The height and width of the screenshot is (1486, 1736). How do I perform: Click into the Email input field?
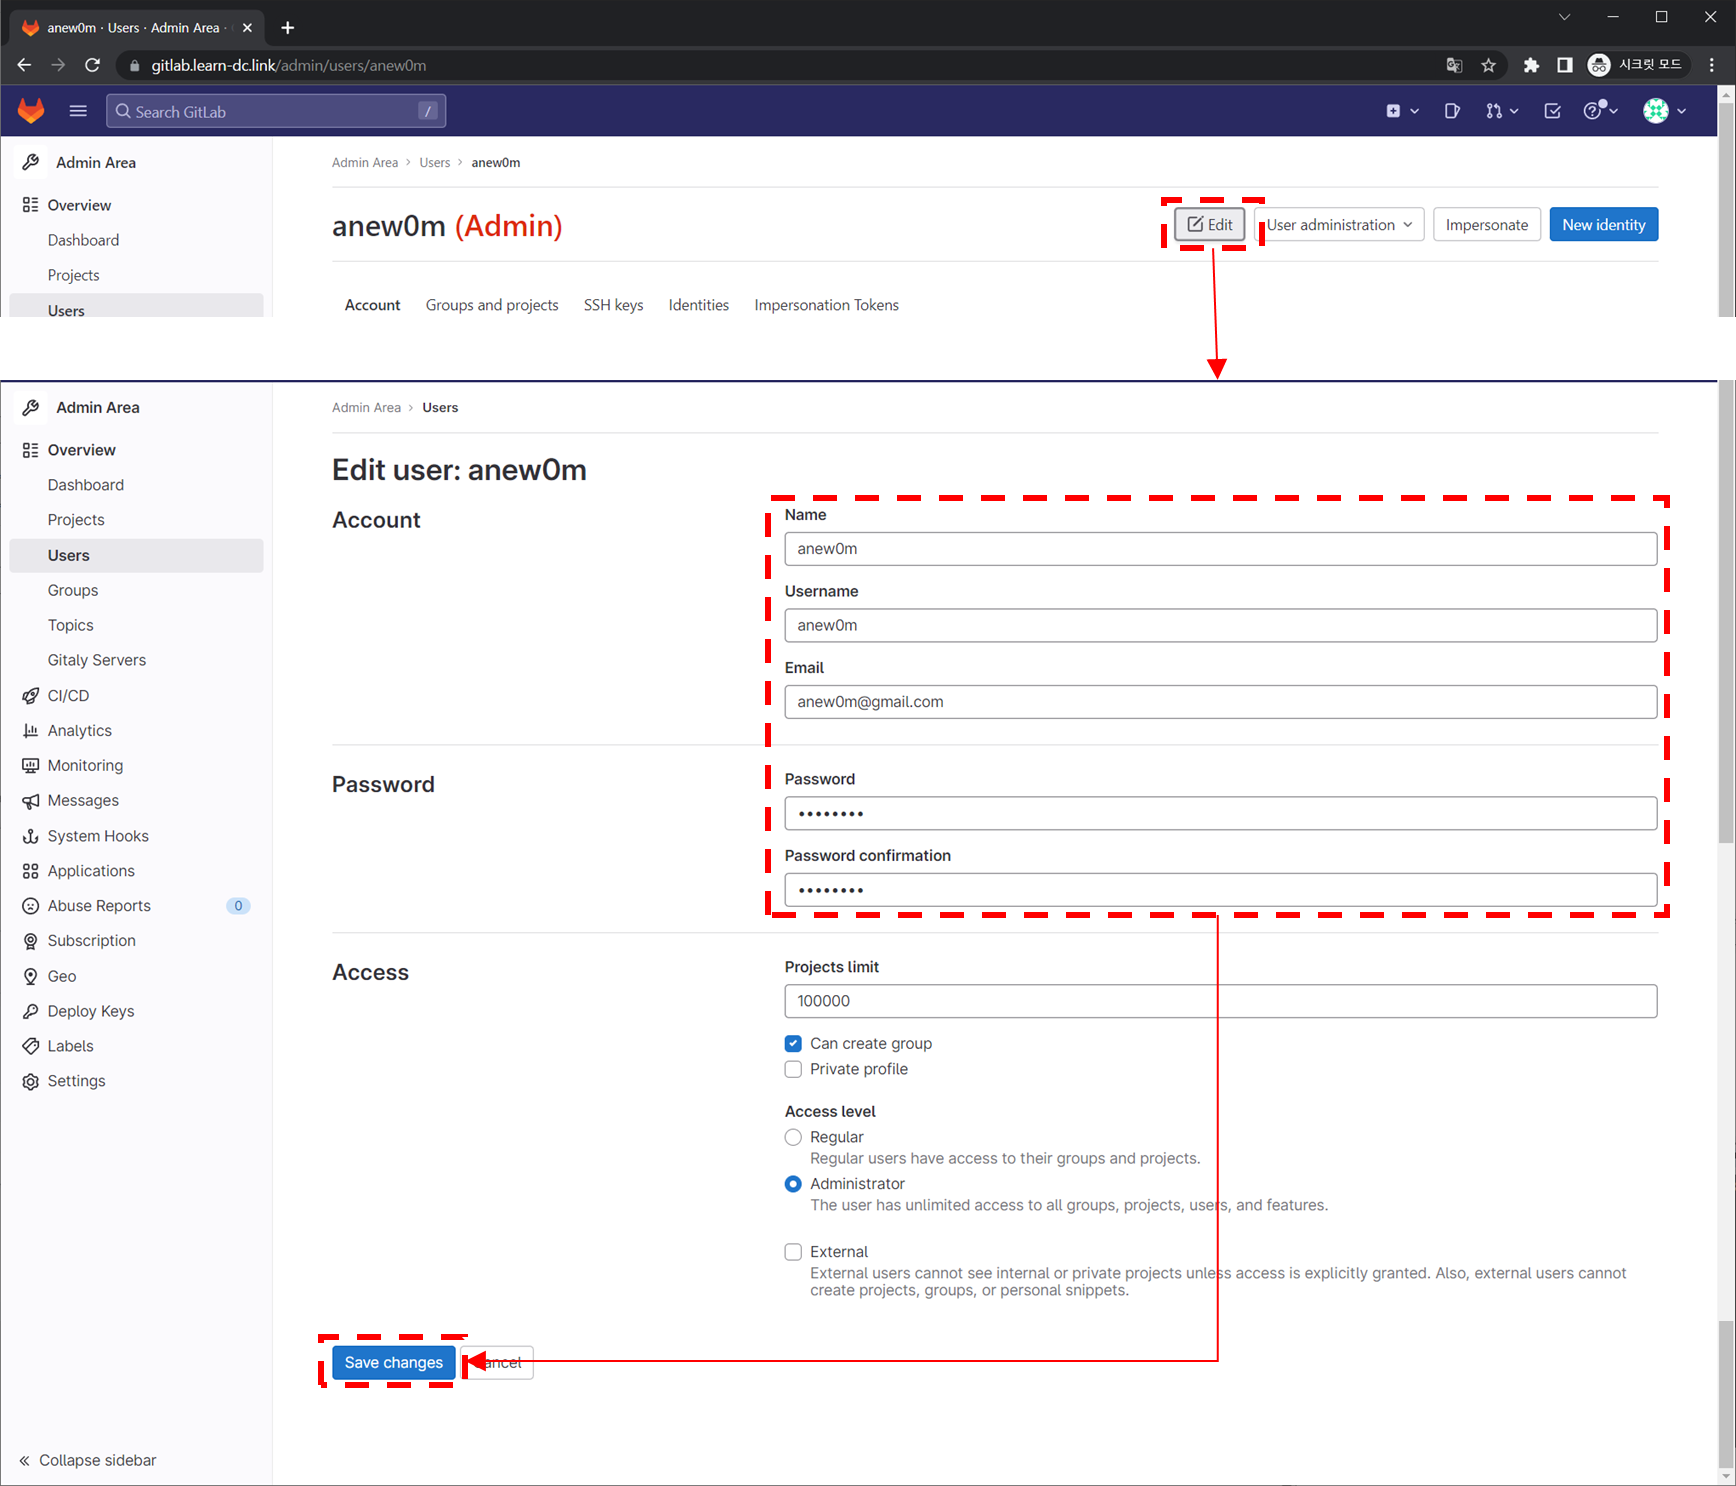pos(1220,702)
